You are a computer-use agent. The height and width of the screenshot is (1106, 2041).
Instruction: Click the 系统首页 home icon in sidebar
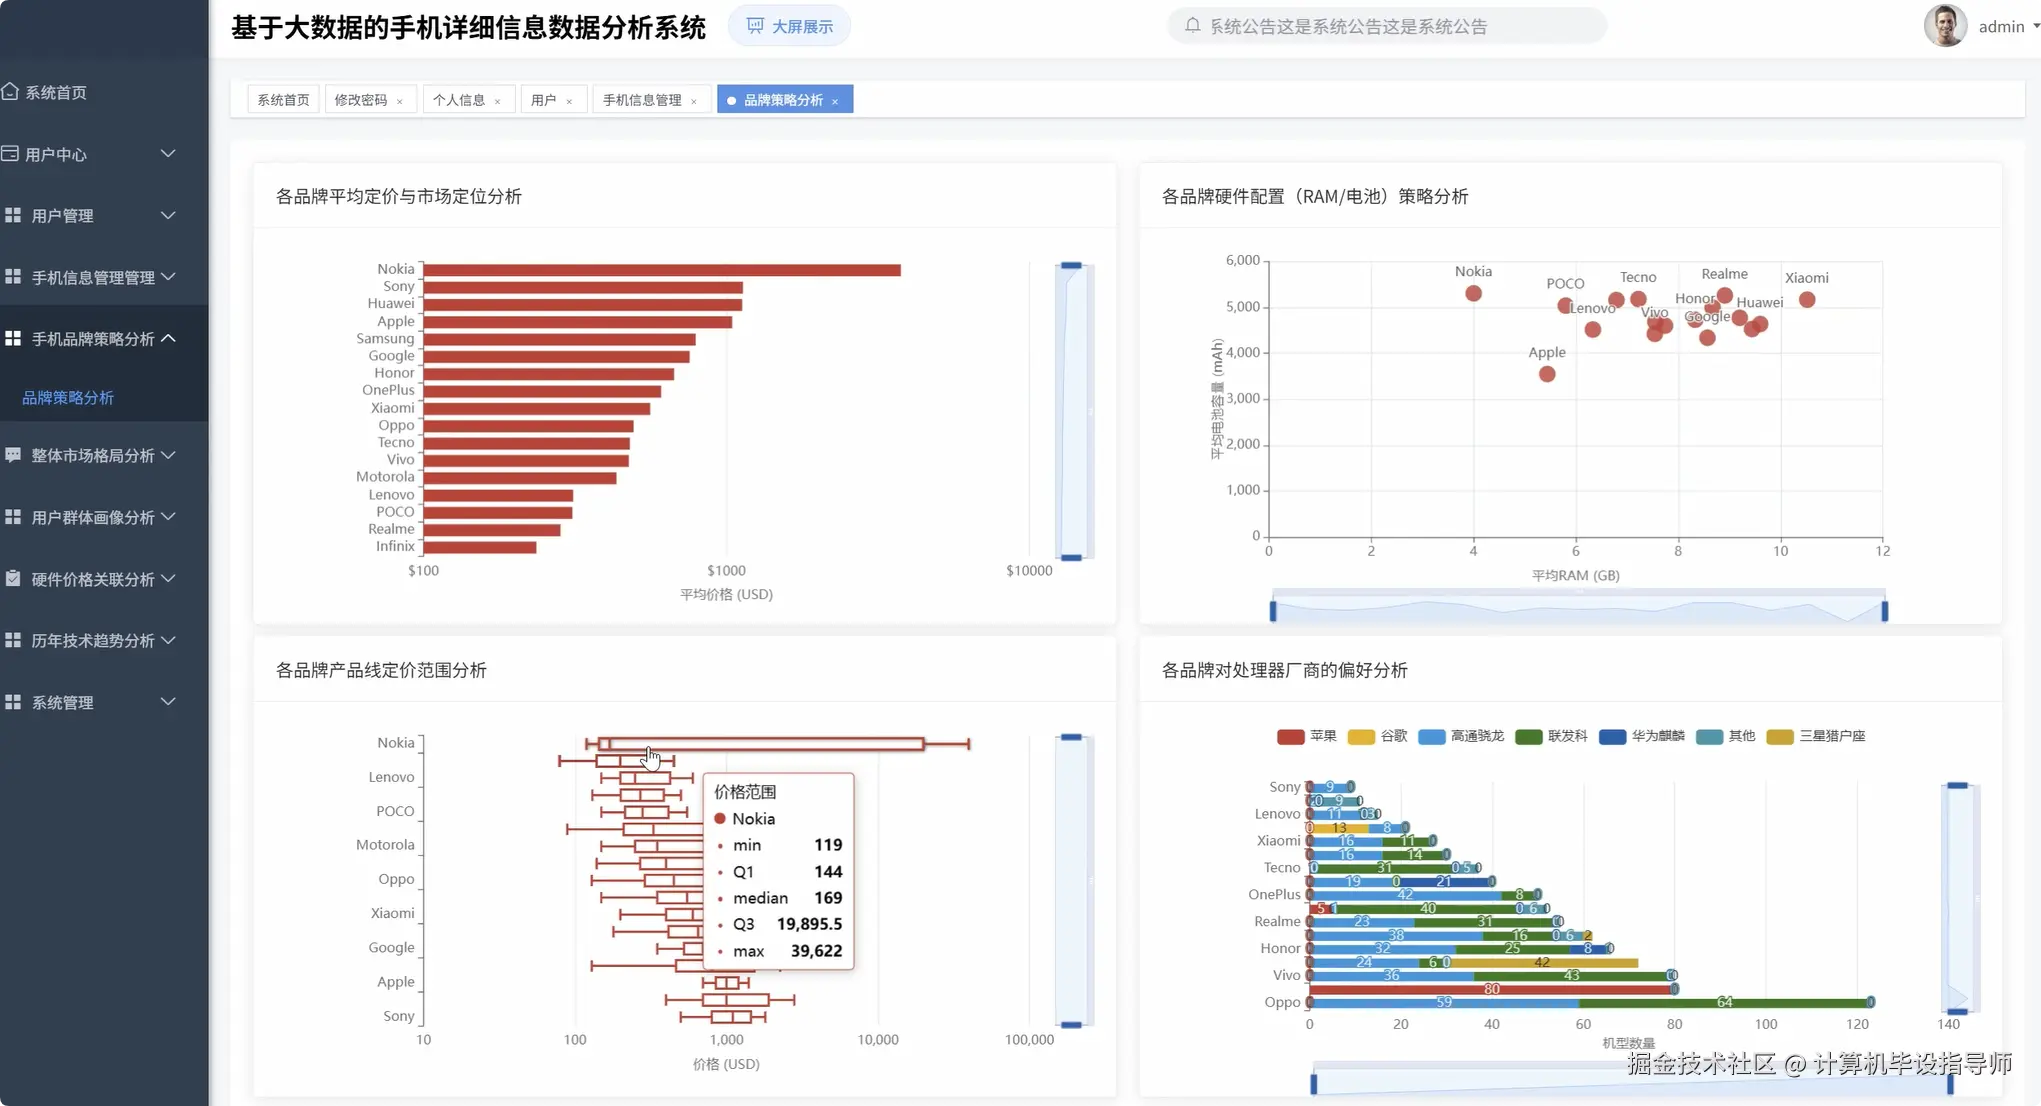tap(10, 92)
